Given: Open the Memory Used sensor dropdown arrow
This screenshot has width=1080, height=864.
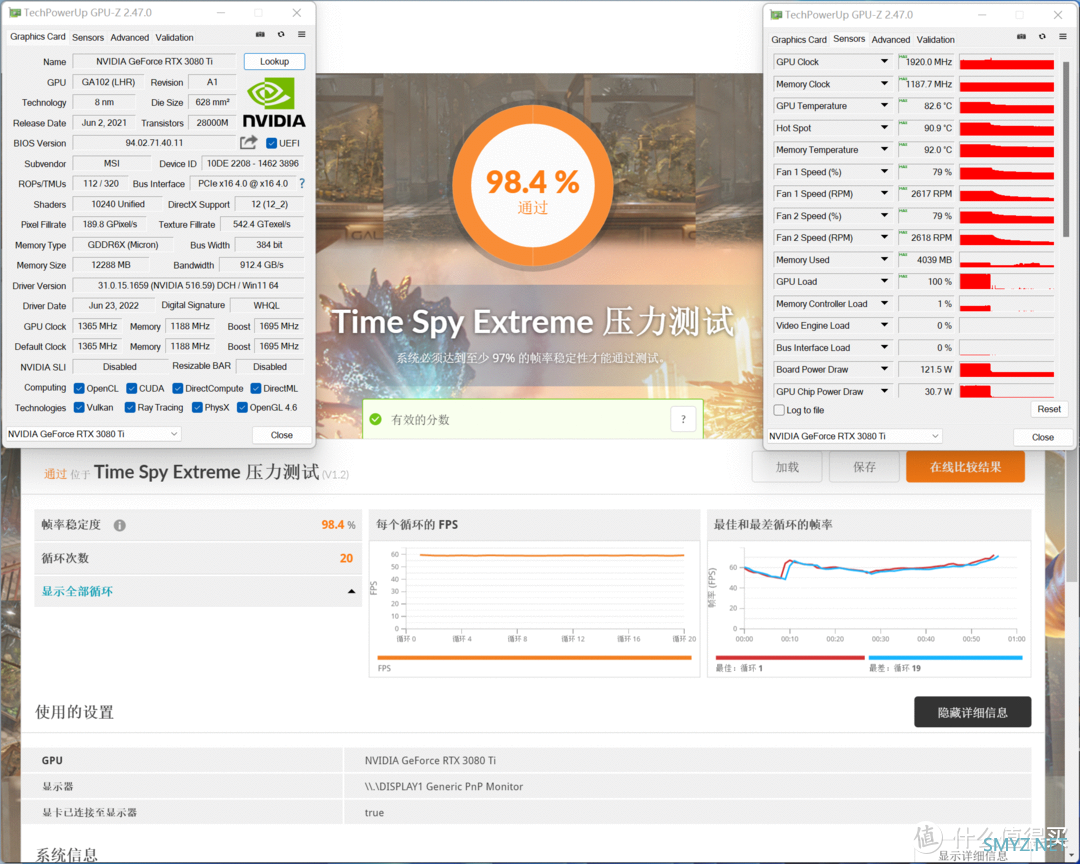Looking at the screenshot, I should click(884, 260).
